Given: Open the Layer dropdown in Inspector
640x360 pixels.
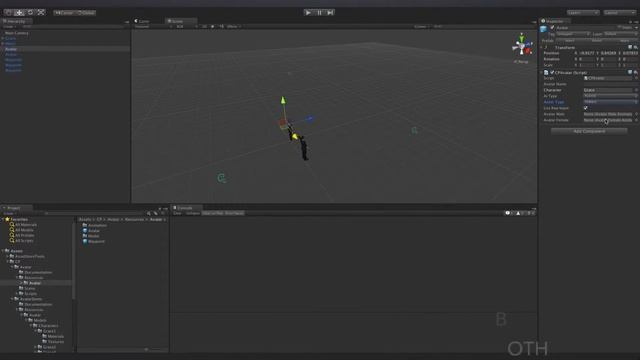Looking at the screenshot, I should [620, 34].
